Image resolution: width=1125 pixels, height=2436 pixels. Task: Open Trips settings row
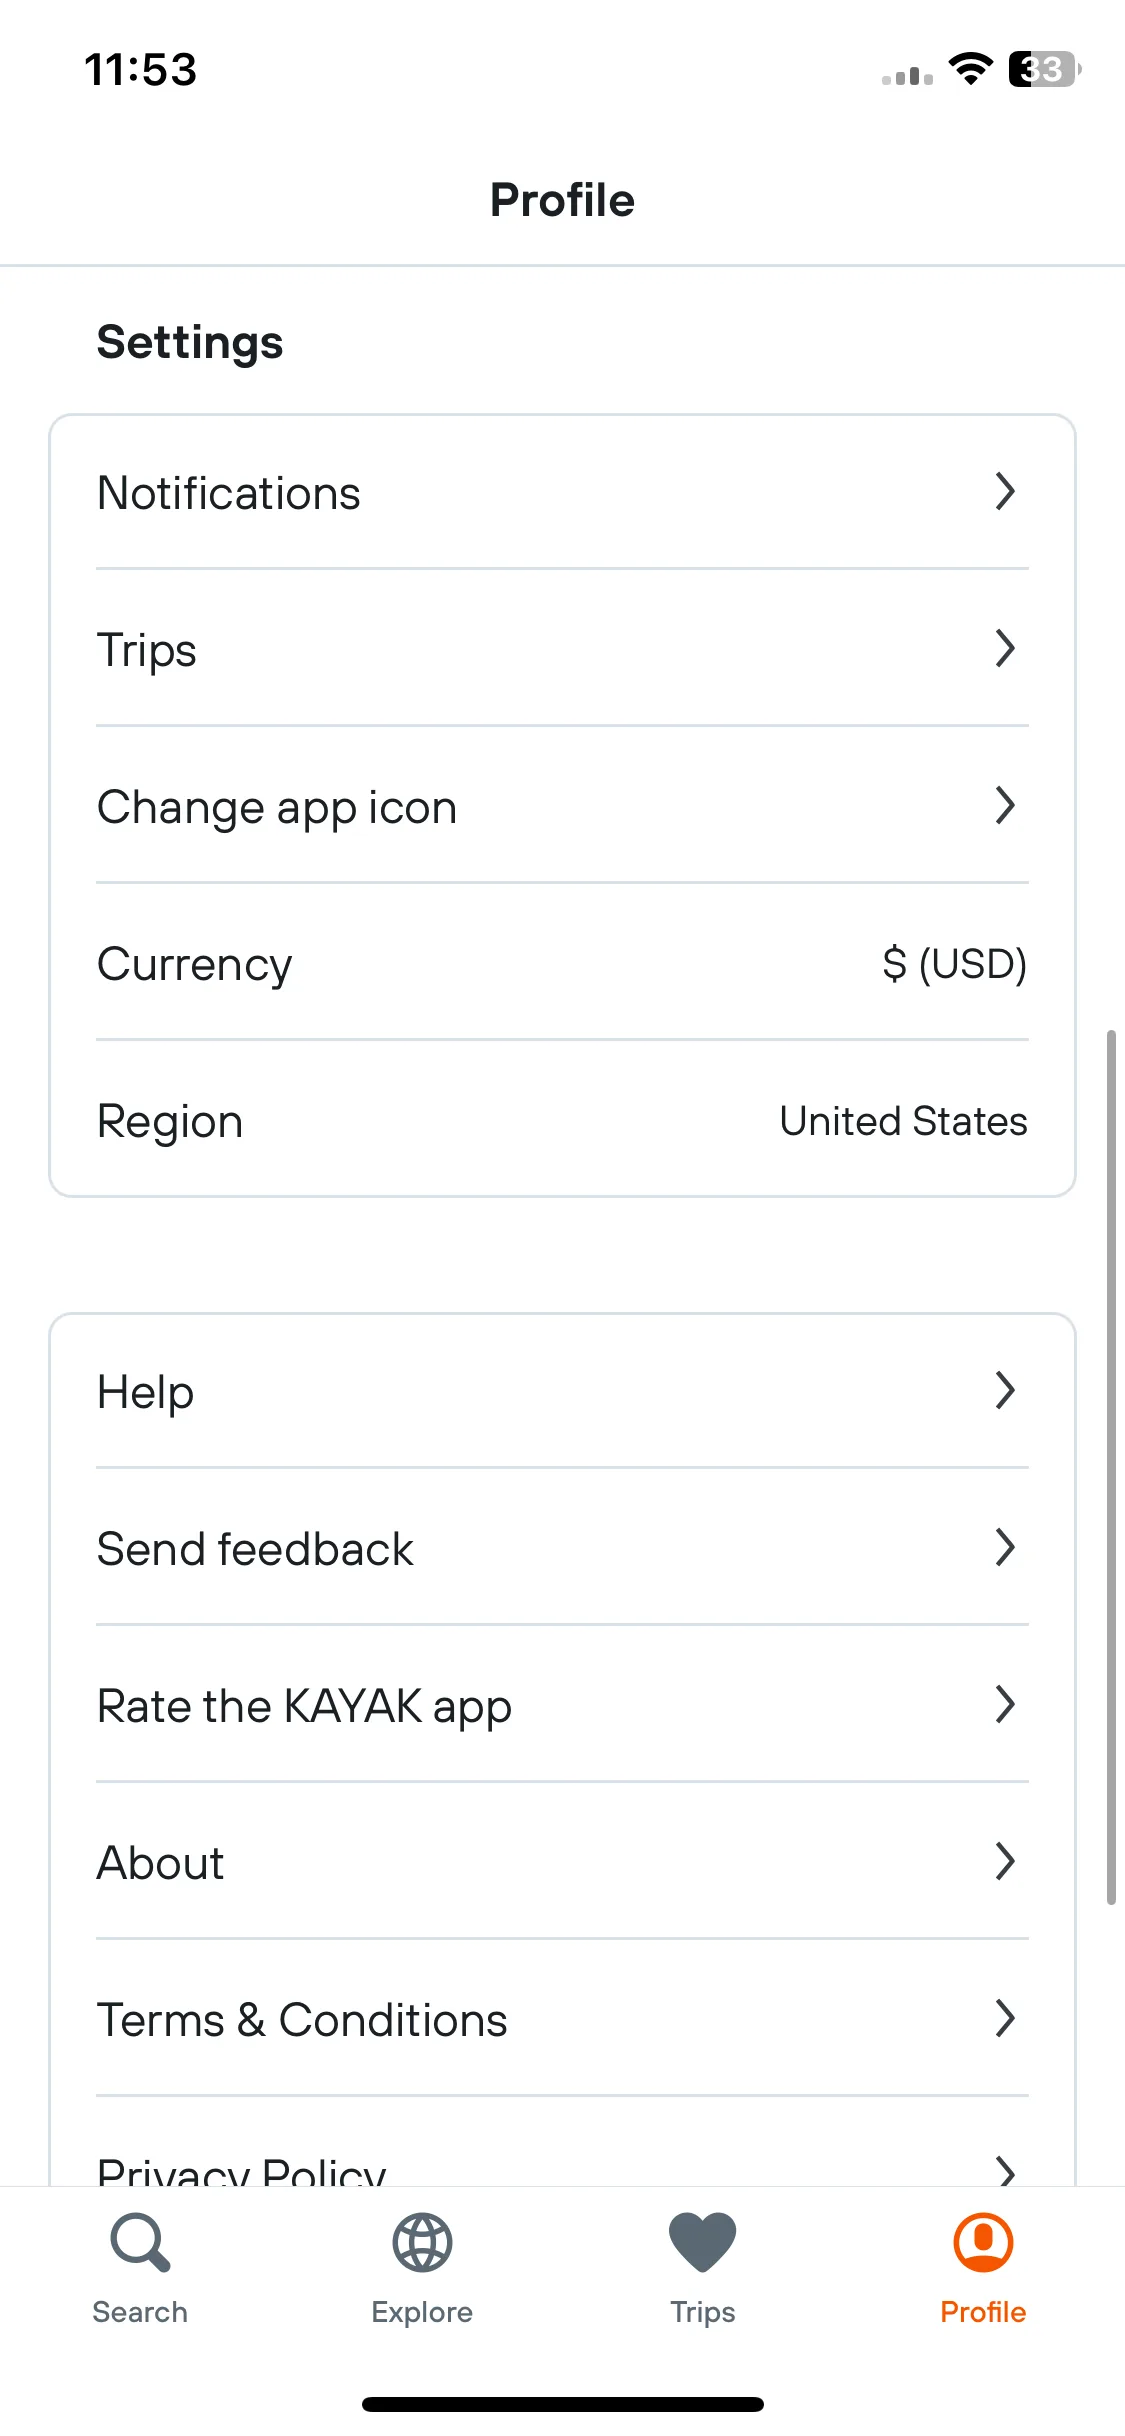coord(562,648)
